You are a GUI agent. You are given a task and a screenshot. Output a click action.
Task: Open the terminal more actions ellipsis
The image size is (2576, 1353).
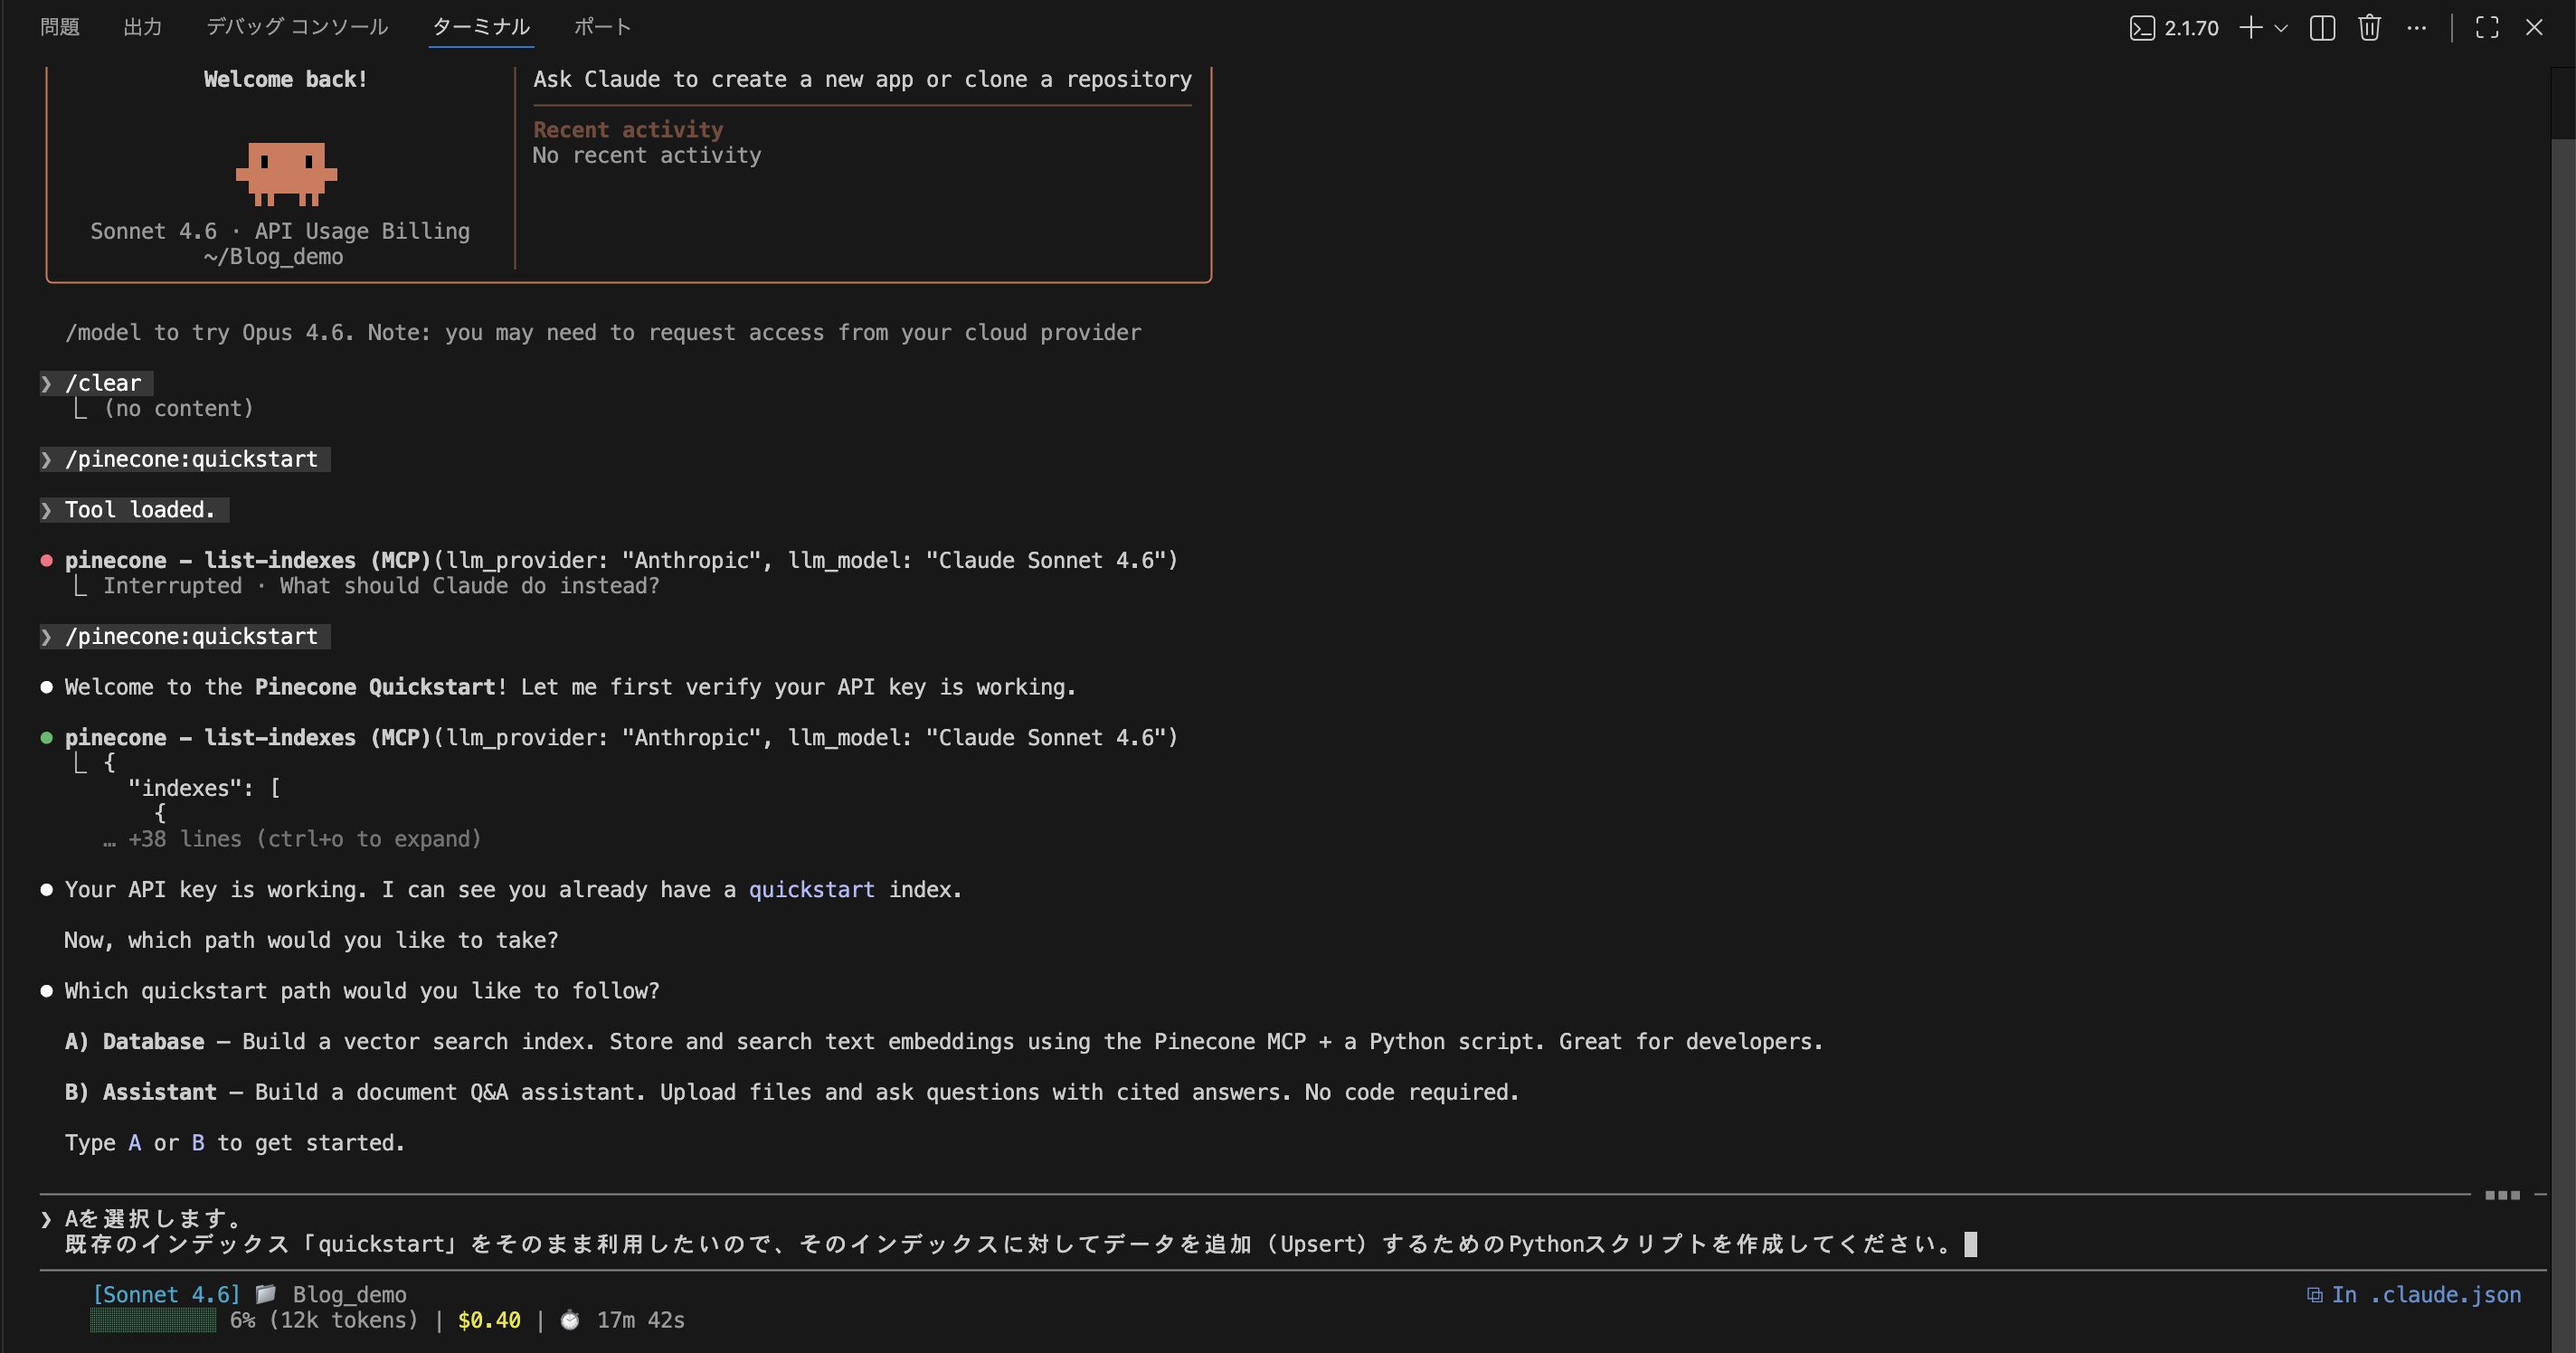[2417, 28]
